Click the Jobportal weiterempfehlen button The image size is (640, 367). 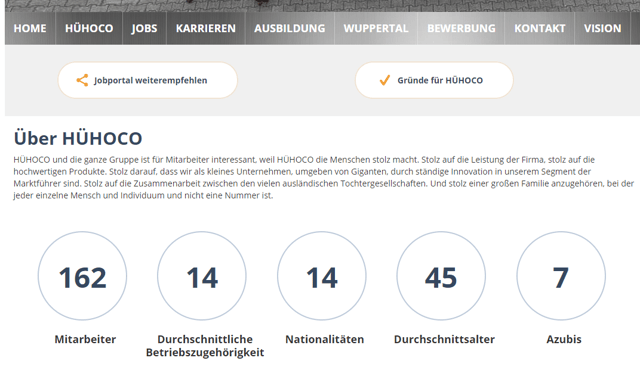point(147,80)
